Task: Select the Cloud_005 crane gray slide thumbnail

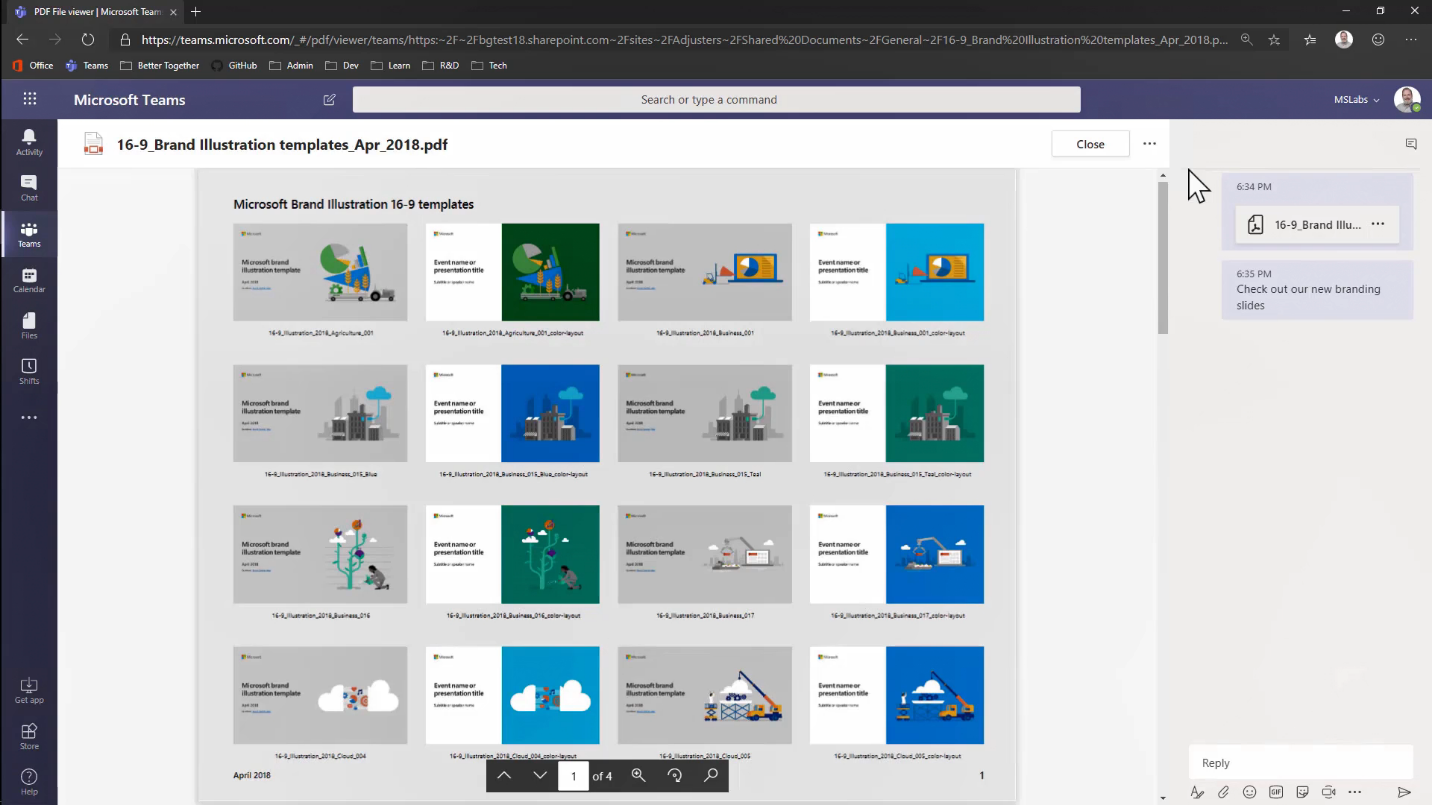Action: coord(705,695)
